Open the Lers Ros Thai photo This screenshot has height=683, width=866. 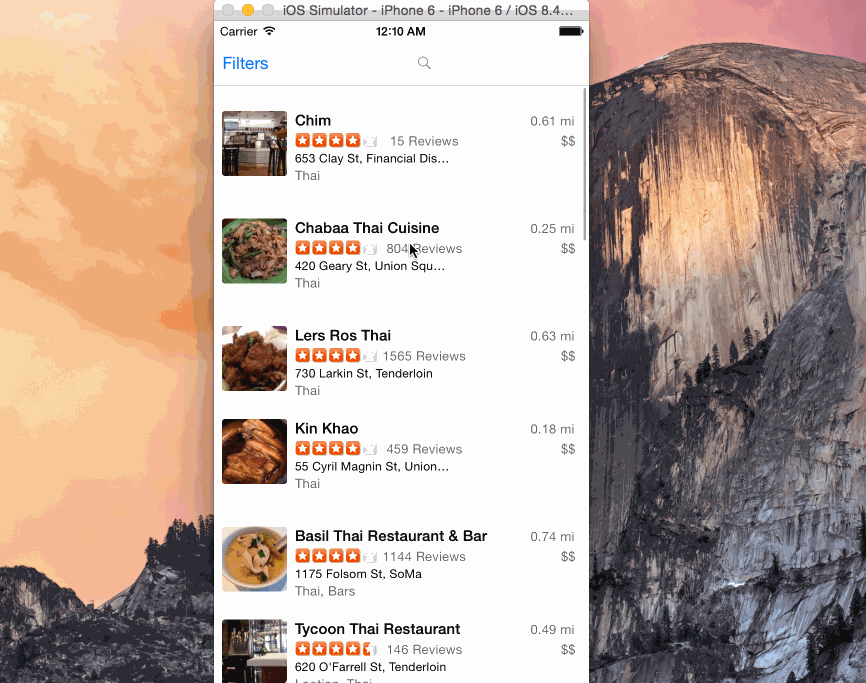(x=255, y=358)
